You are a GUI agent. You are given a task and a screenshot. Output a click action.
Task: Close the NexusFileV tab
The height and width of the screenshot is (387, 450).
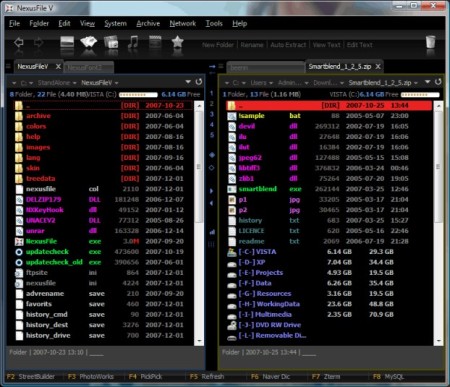click(x=58, y=67)
